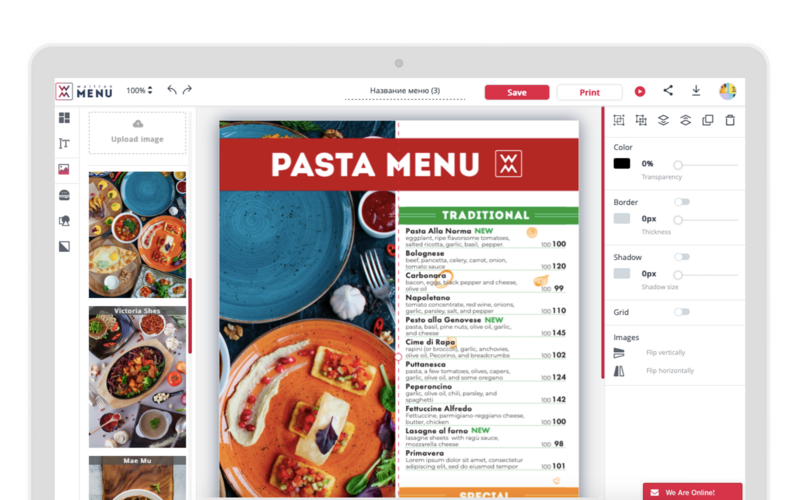The image size is (800, 500).
Task: Delete the selected element with trash icon
Action: click(730, 120)
